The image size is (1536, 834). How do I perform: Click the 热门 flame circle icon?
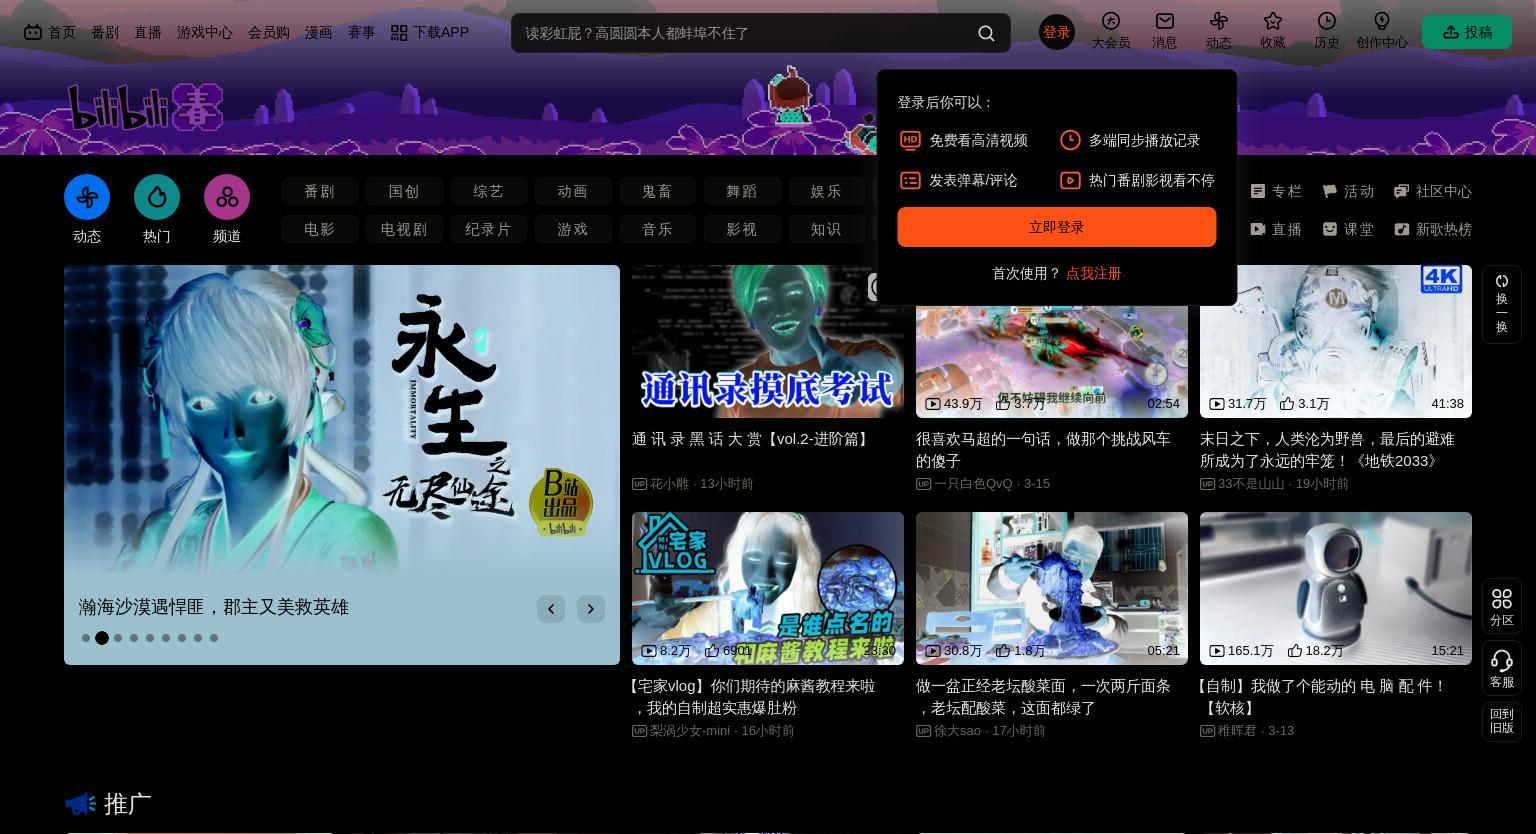[157, 197]
